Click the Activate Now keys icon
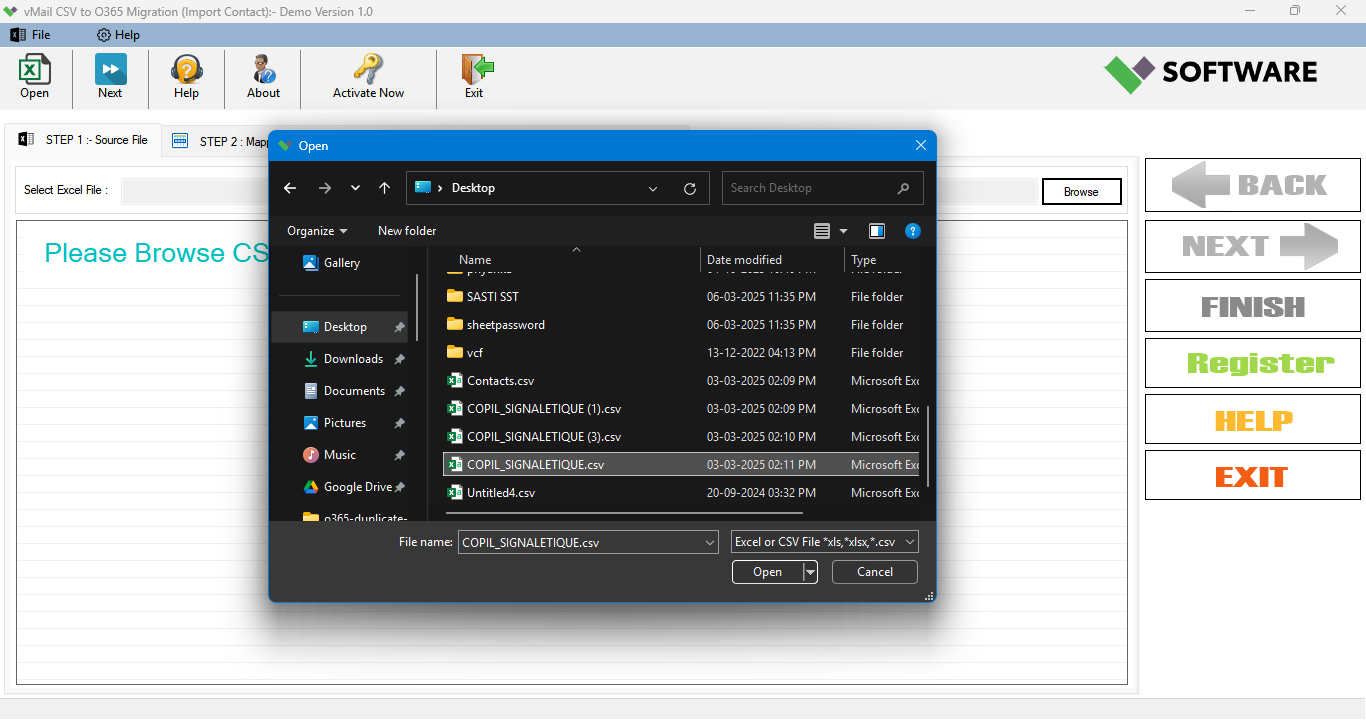The image size is (1366, 720). tap(368, 77)
